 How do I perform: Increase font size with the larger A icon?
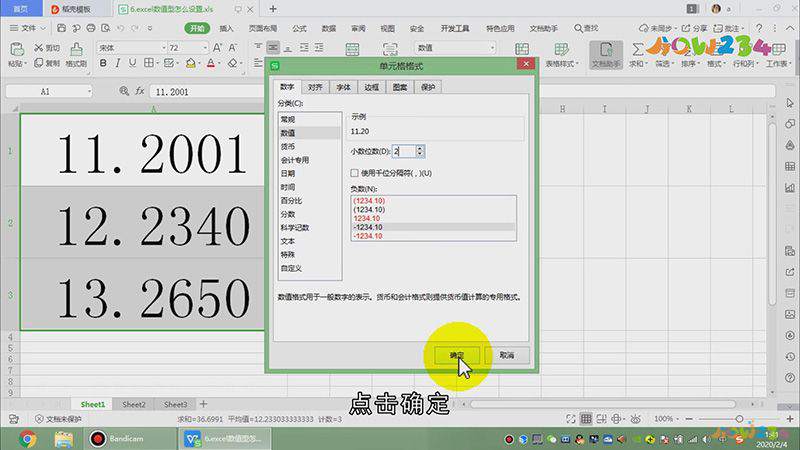(x=217, y=47)
